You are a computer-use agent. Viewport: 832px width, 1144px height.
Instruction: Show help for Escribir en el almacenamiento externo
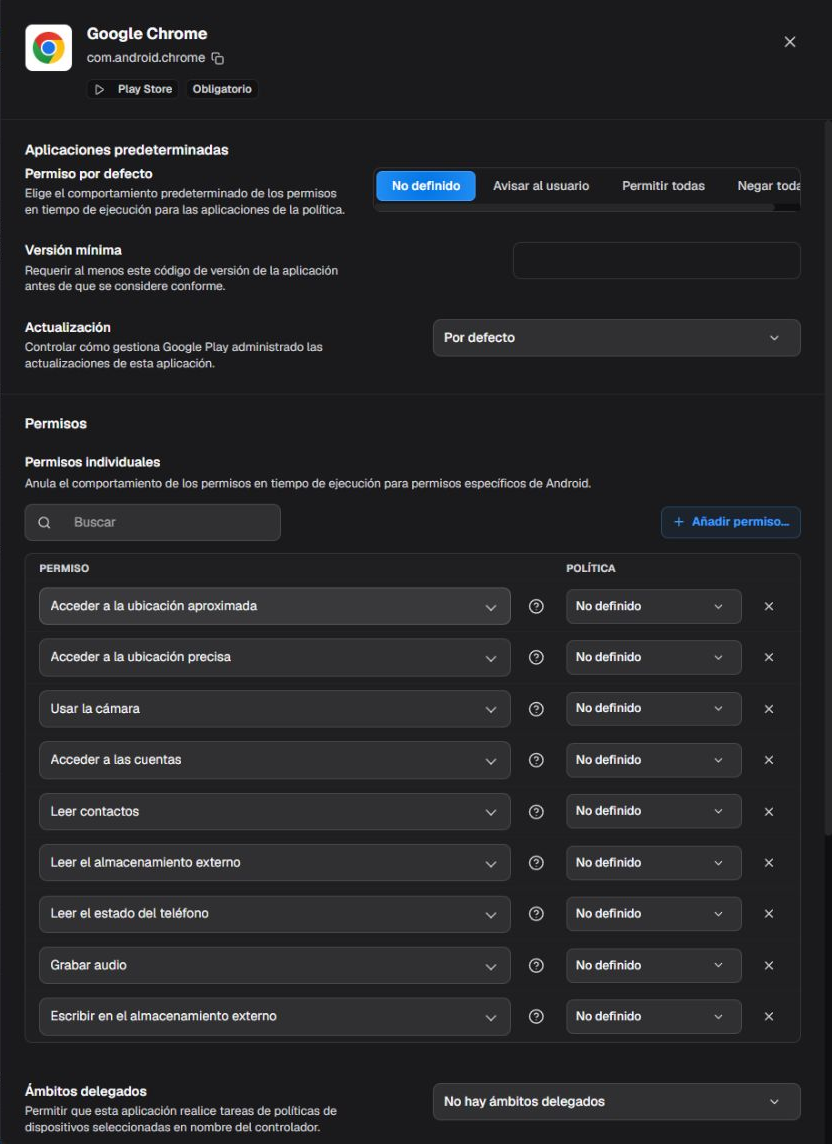pos(536,1016)
